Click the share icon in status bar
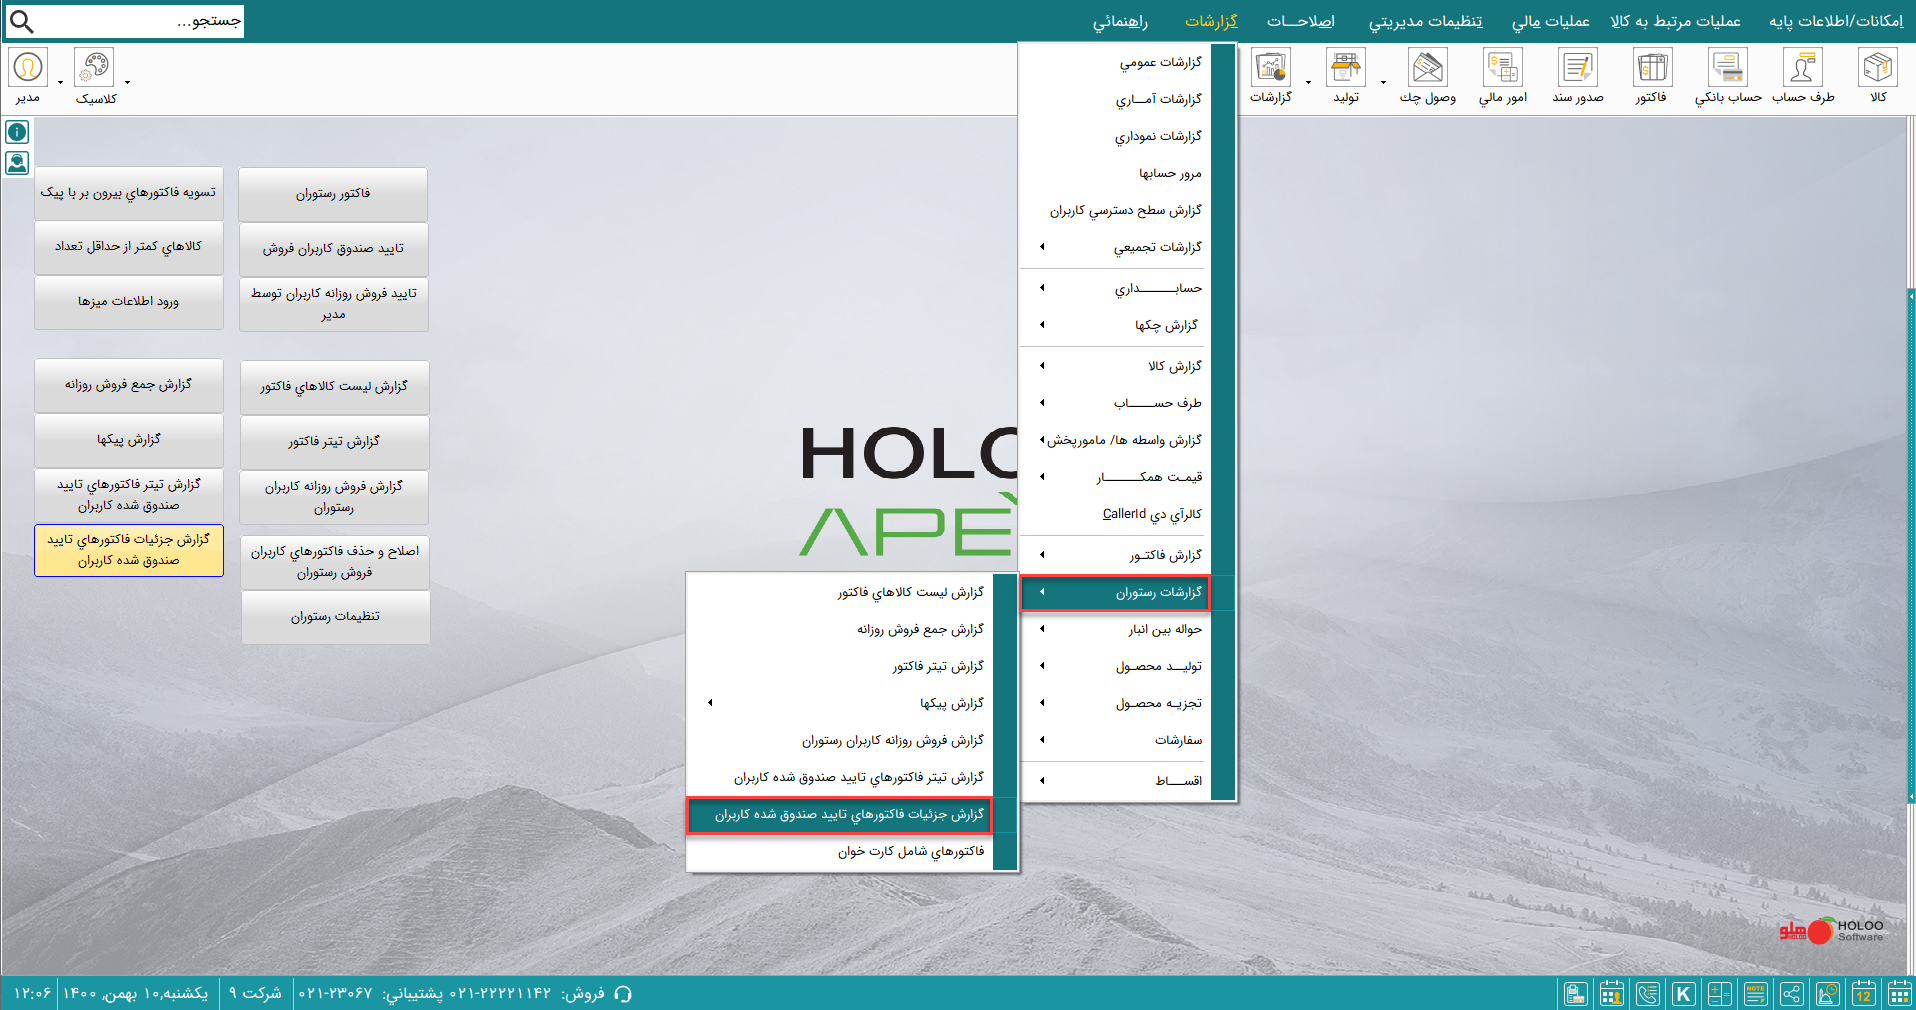This screenshot has height=1010, width=1916. coord(1792,994)
